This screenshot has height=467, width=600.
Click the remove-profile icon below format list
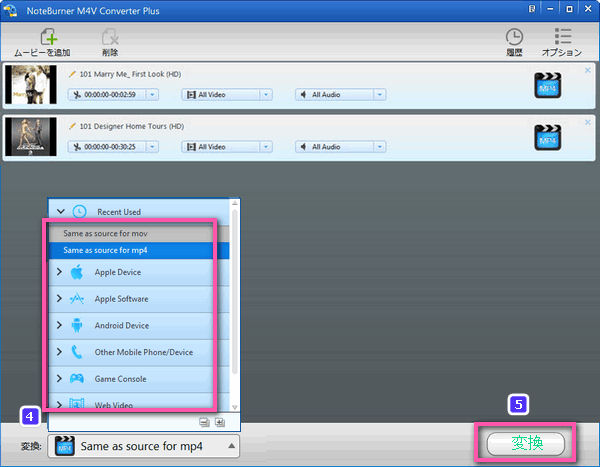[x=204, y=422]
